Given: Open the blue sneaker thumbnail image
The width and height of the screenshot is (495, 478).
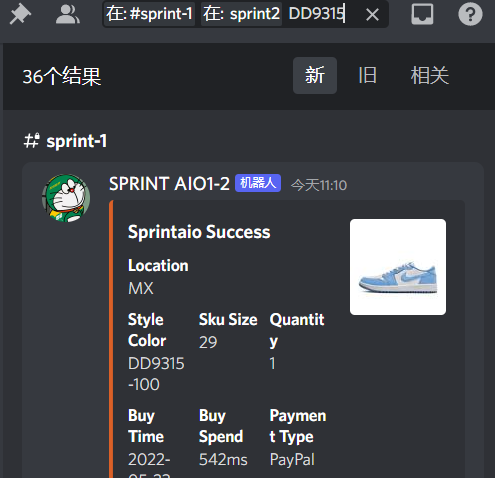Looking at the screenshot, I should click(x=398, y=267).
